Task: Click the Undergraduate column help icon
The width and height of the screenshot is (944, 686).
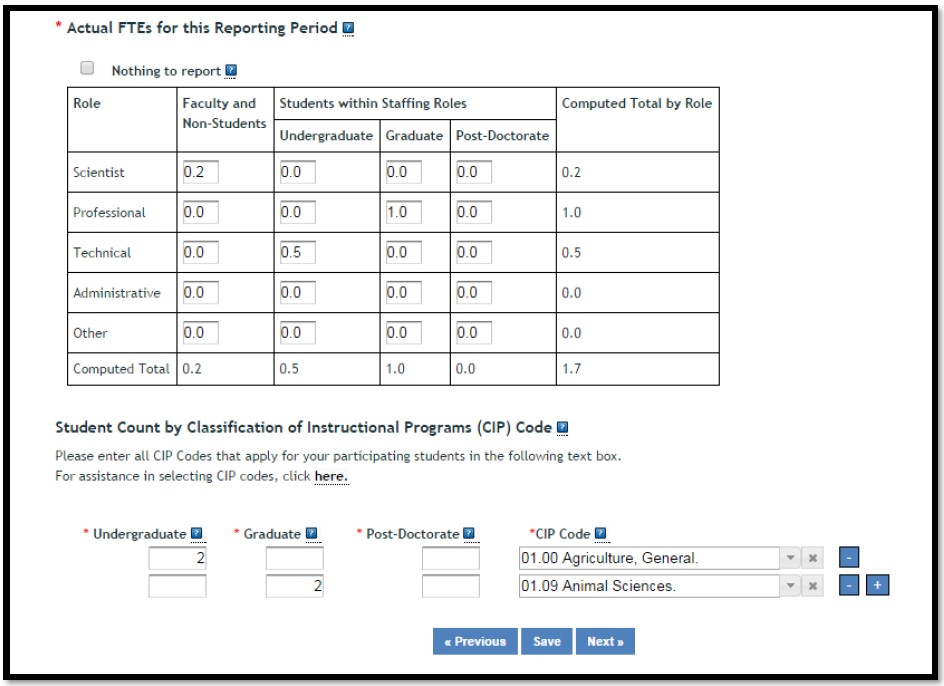Action: (x=196, y=534)
